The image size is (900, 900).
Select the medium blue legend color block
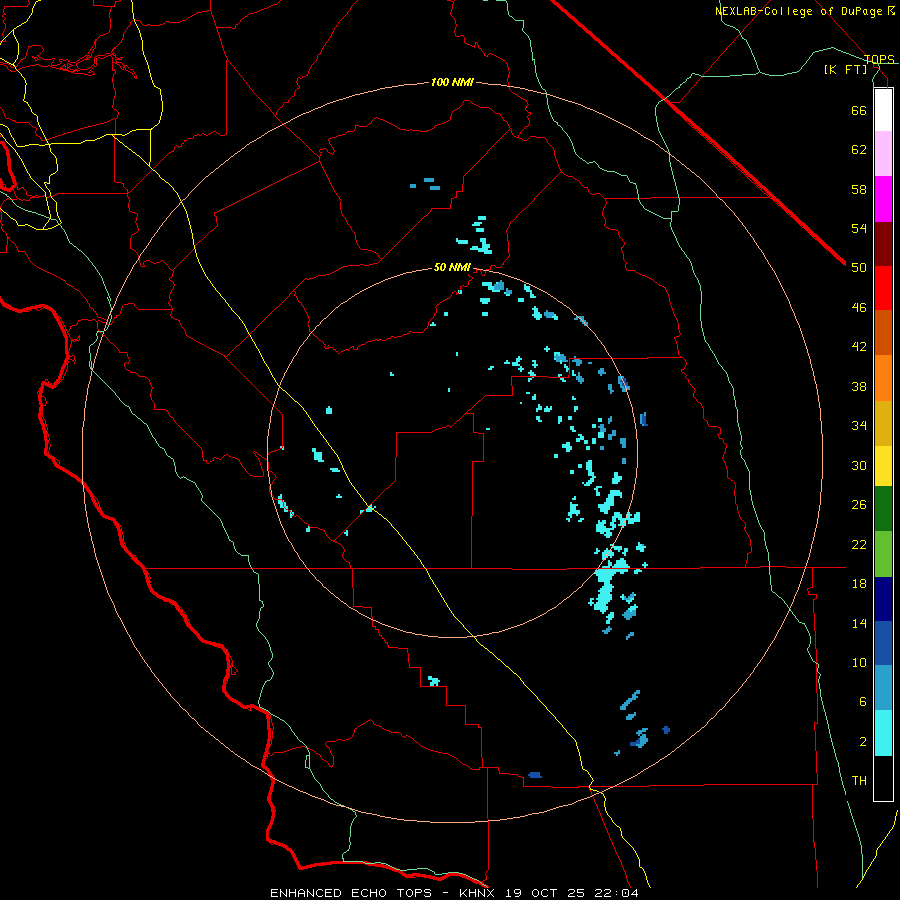883,643
